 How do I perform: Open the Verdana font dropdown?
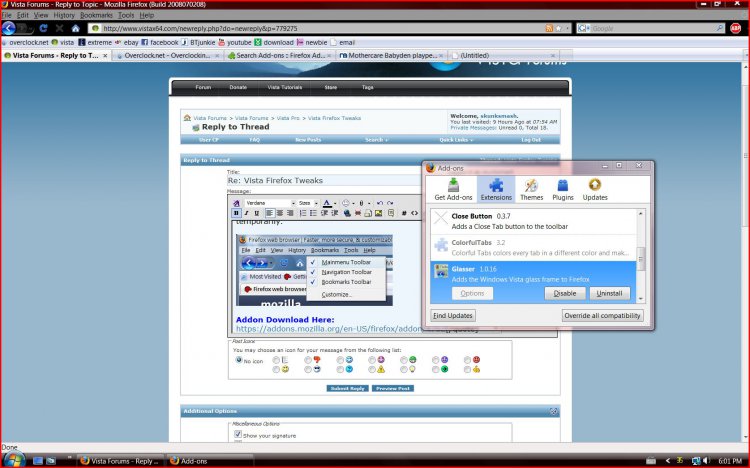click(270, 203)
